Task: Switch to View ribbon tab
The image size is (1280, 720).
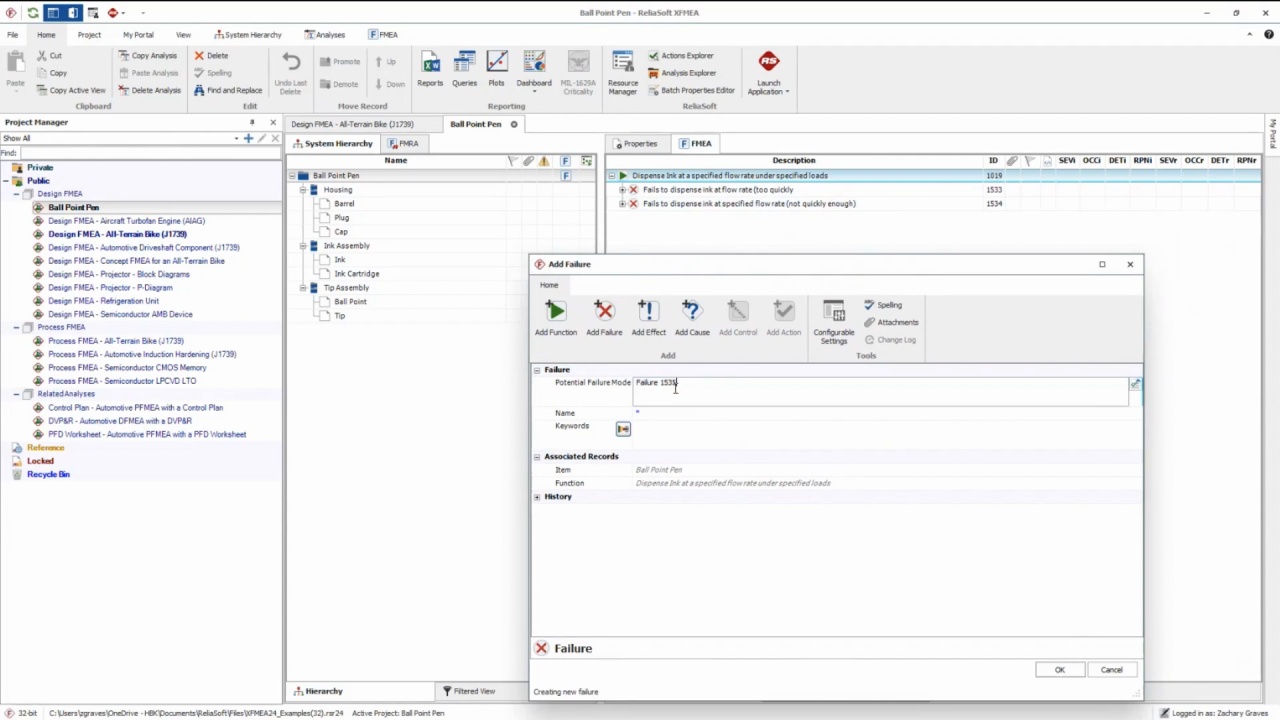Action: click(183, 35)
